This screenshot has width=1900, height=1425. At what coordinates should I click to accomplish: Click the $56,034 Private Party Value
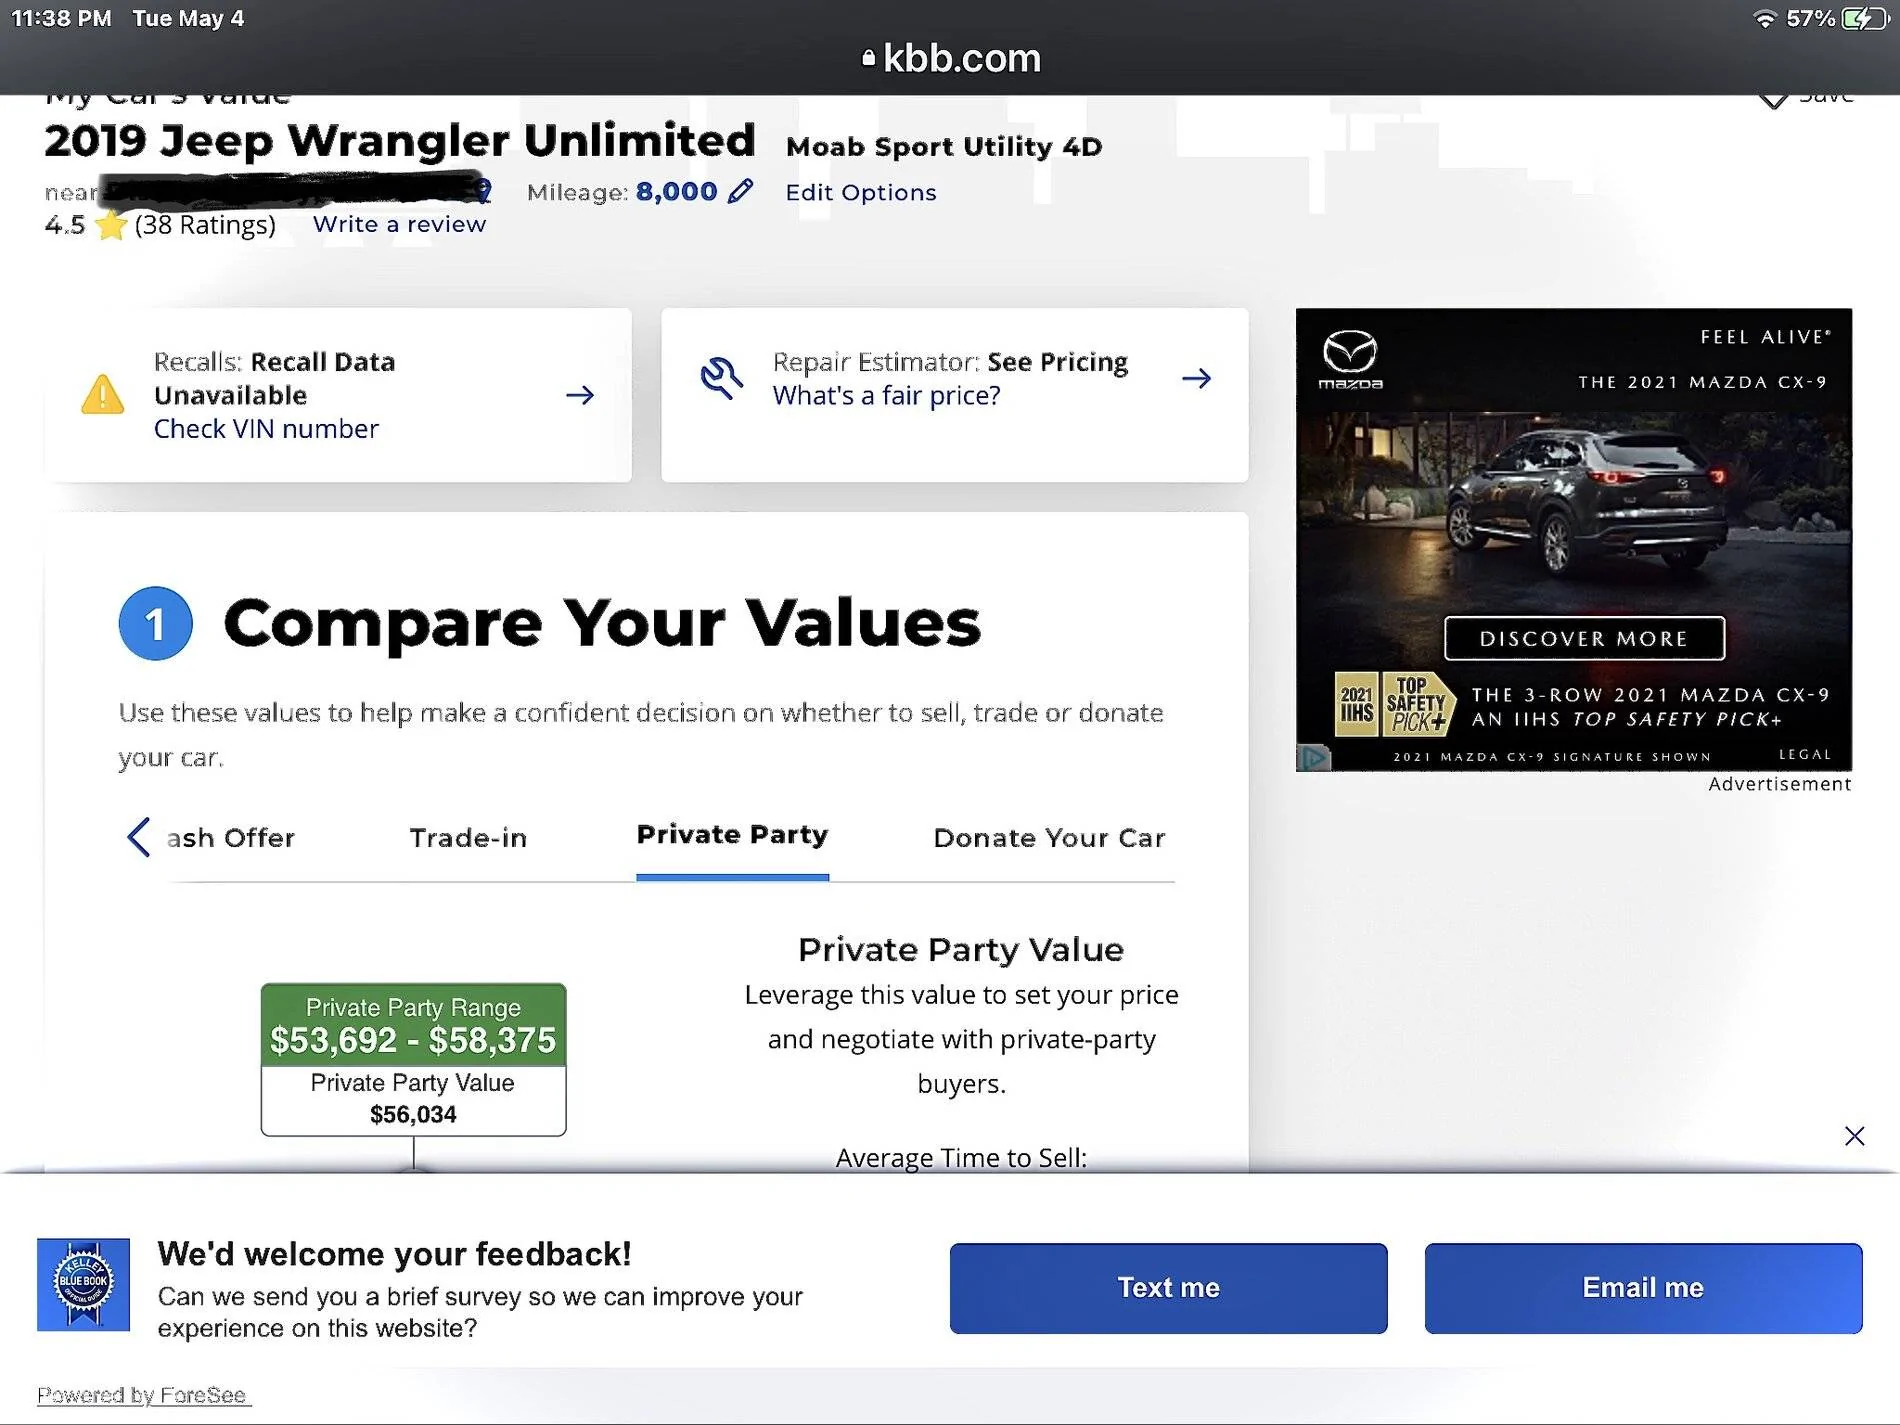click(x=413, y=1114)
